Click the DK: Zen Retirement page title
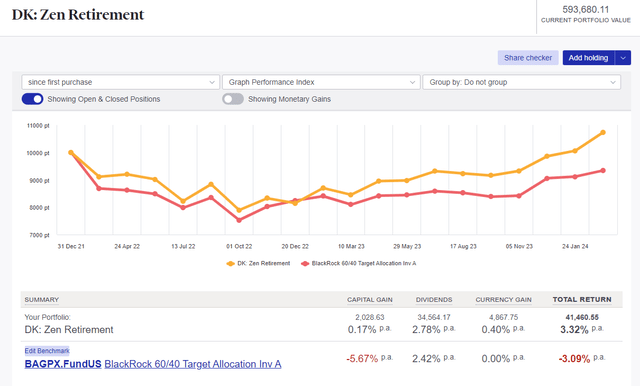Screen dimensions: 640x386 click(78, 15)
